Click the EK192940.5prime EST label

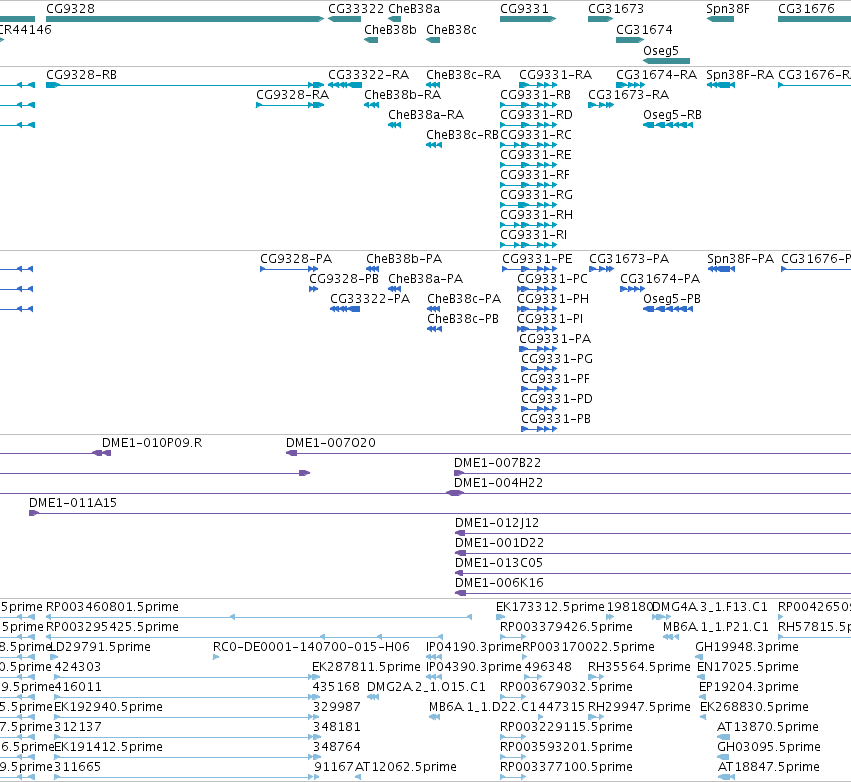pyautogui.click(x=109, y=707)
